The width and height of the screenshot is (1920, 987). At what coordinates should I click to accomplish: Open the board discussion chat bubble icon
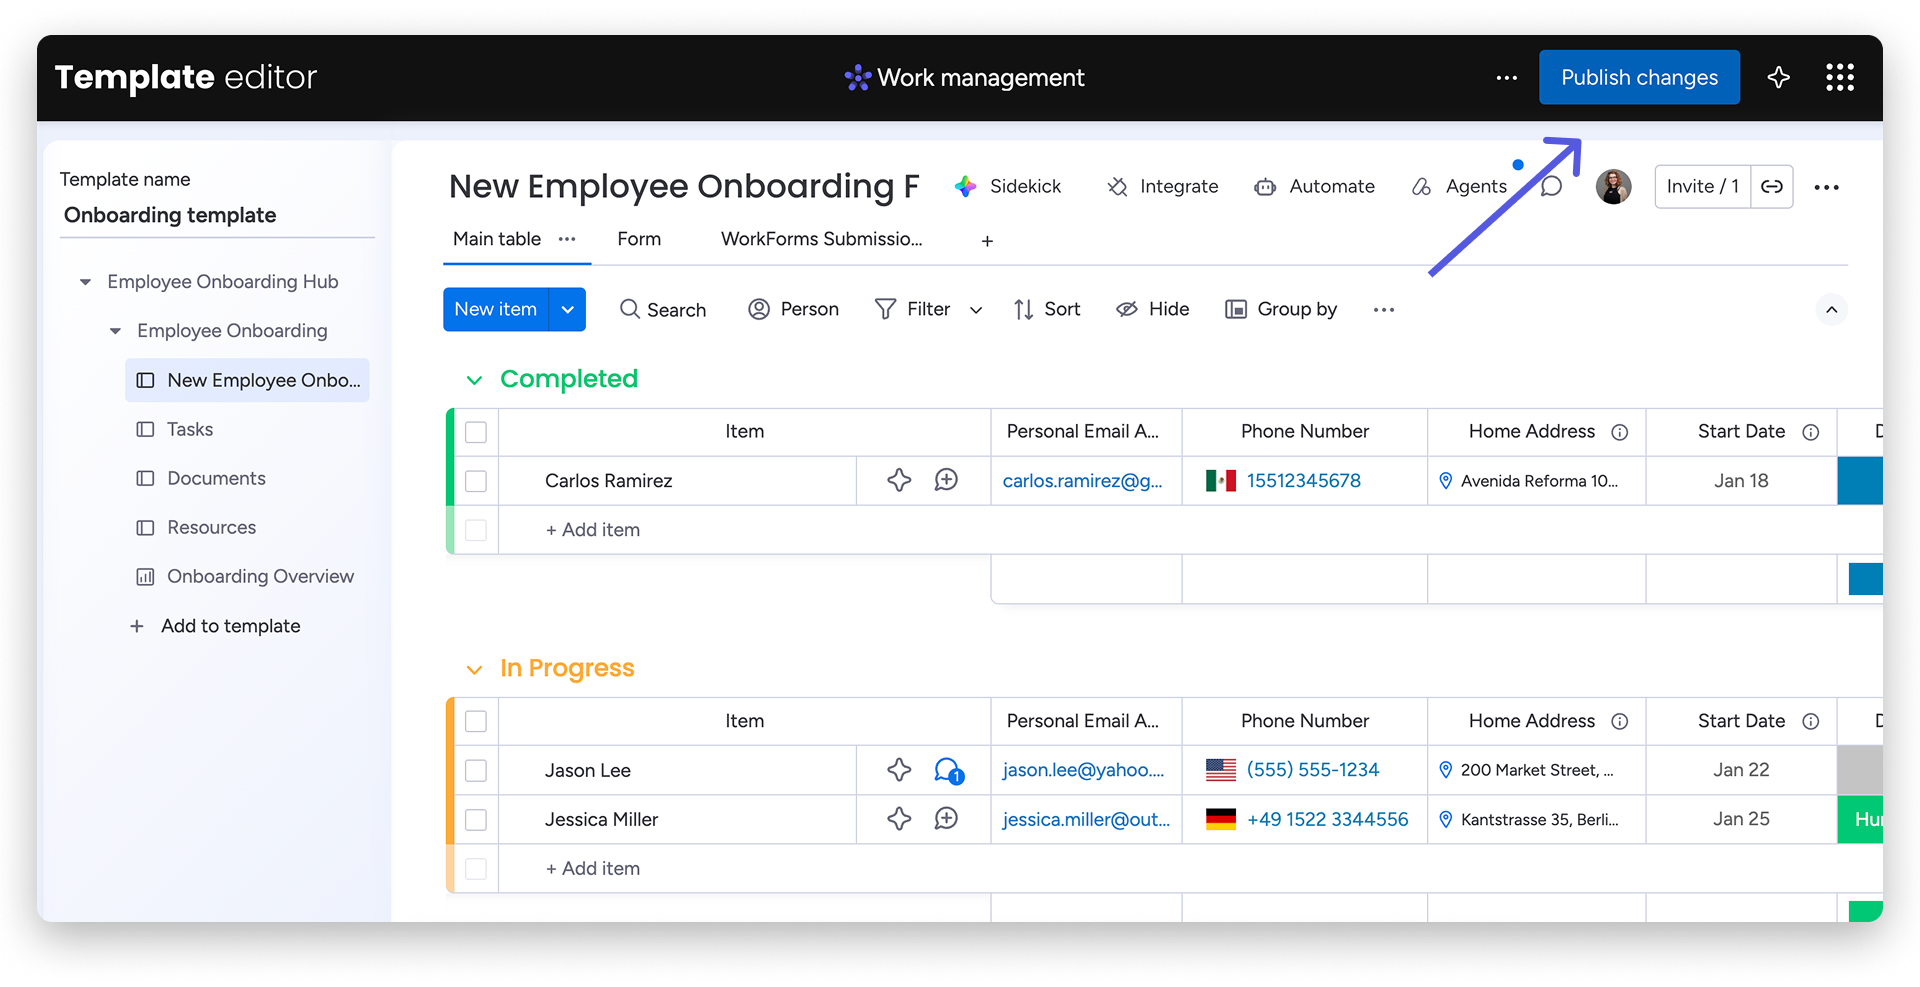[x=1551, y=186]
